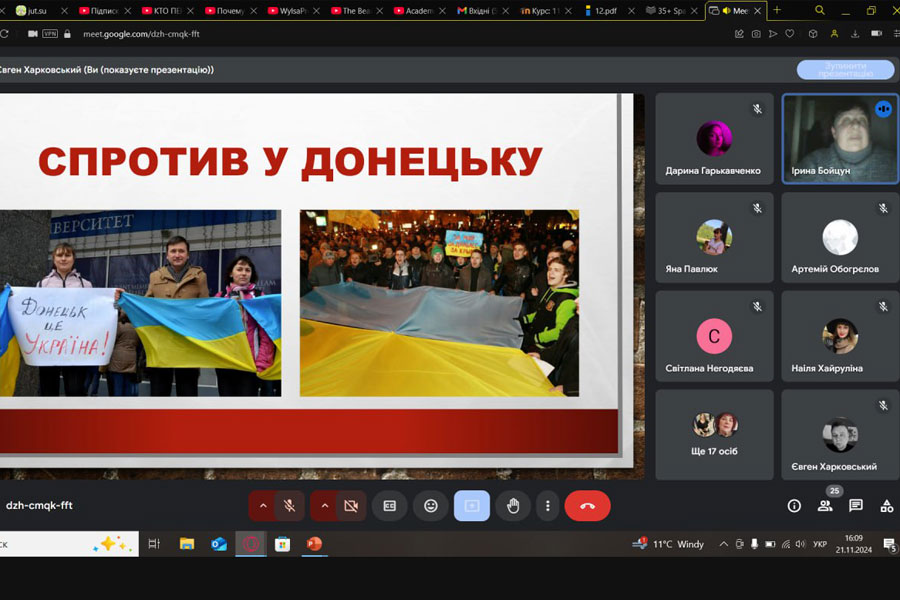Open the emoji reactions picker
Image resolution: width=900 pixels, height=600 pixels.
coord(431,506)
